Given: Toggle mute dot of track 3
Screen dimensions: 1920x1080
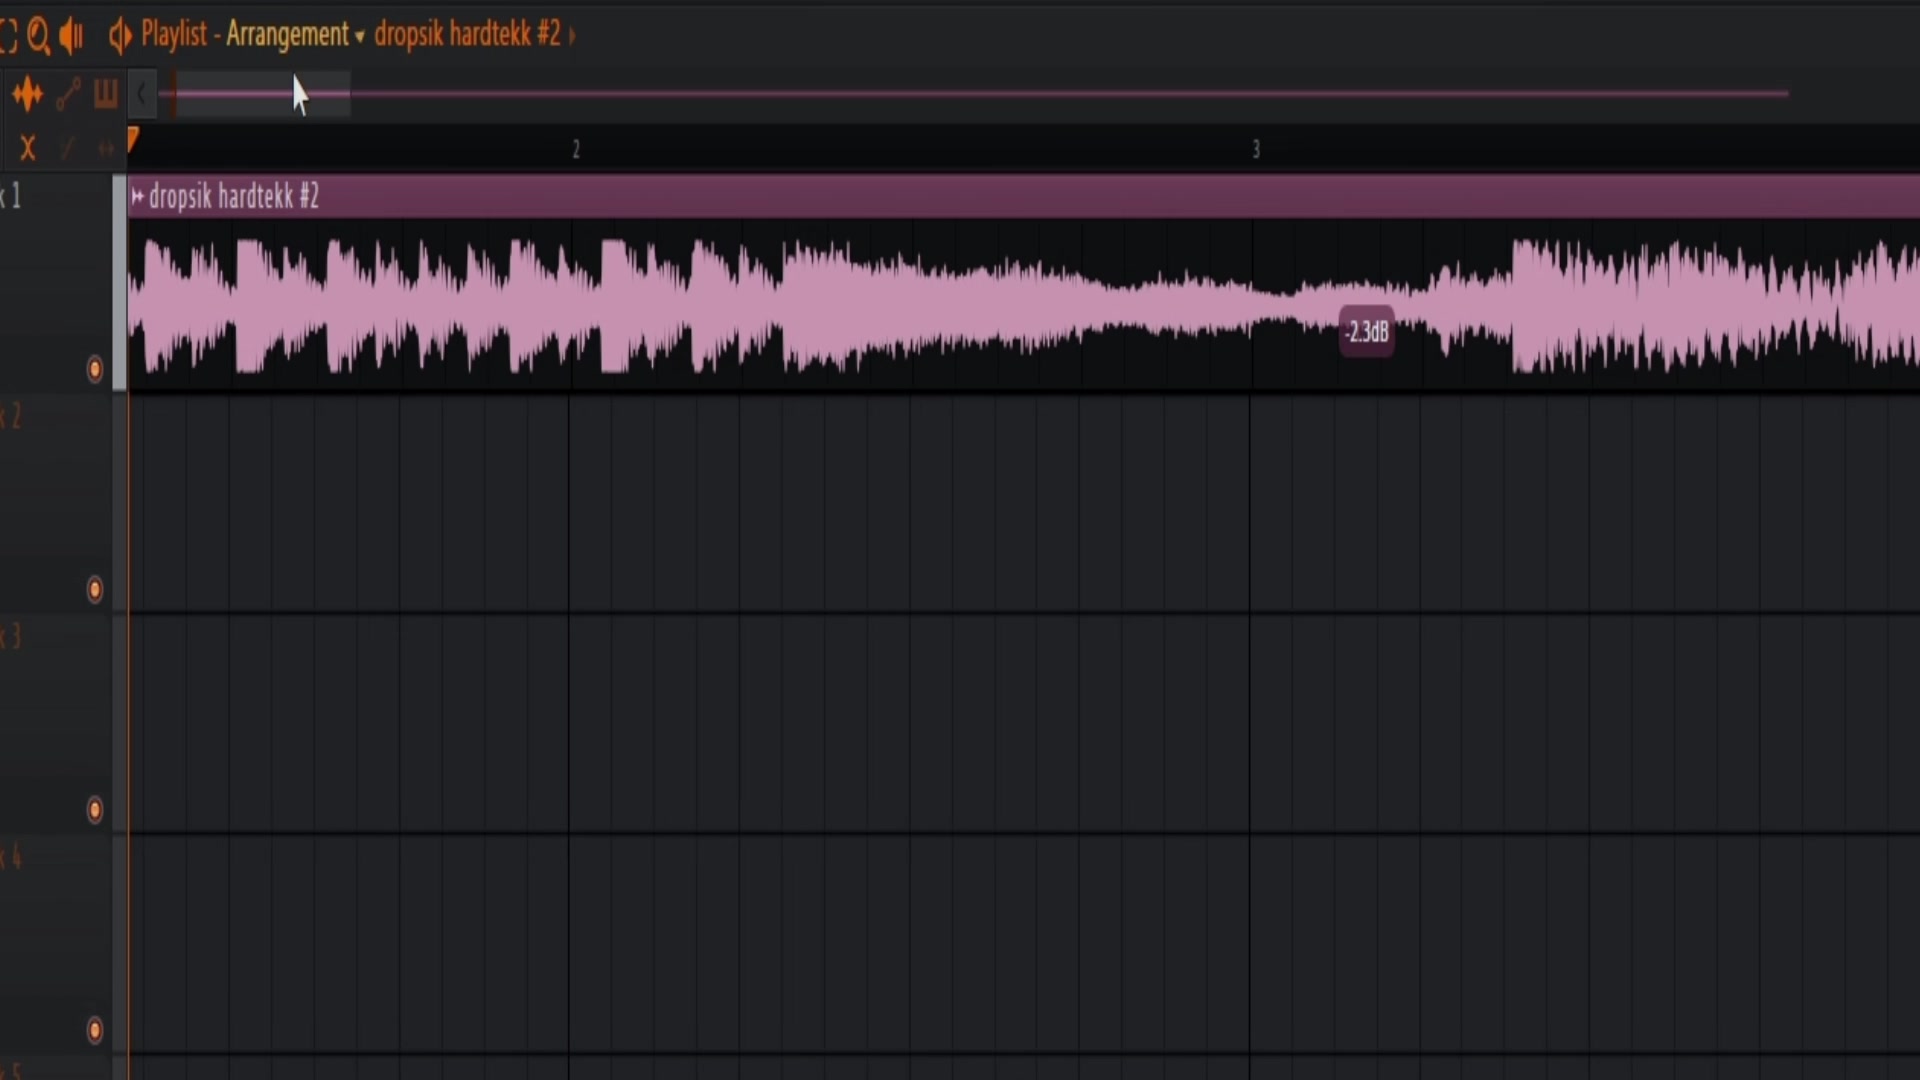Looking at the screenshot, I should pos(95,809).
